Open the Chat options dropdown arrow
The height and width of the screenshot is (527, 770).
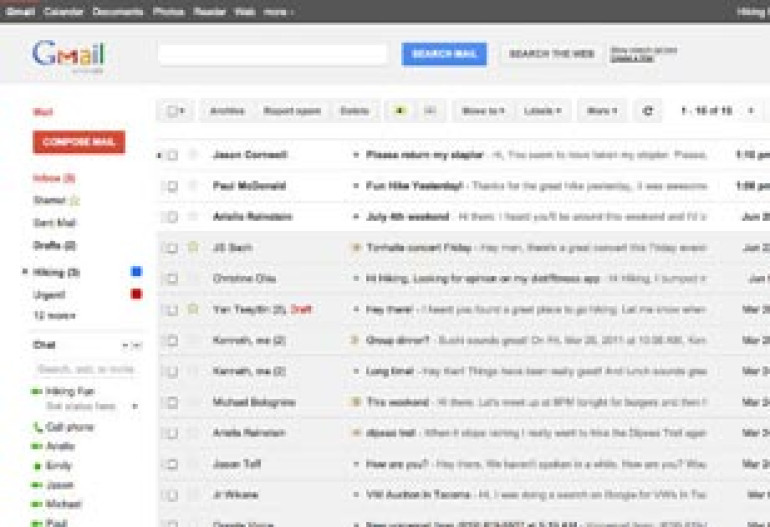pyautogui.click(x=125, y=346)
